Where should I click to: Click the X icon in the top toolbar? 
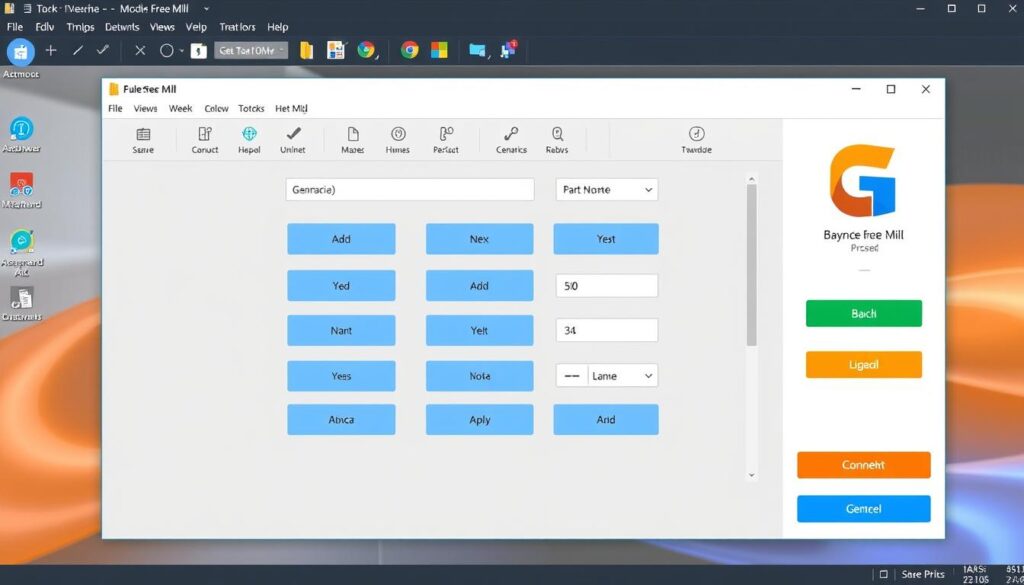(140, 50)
